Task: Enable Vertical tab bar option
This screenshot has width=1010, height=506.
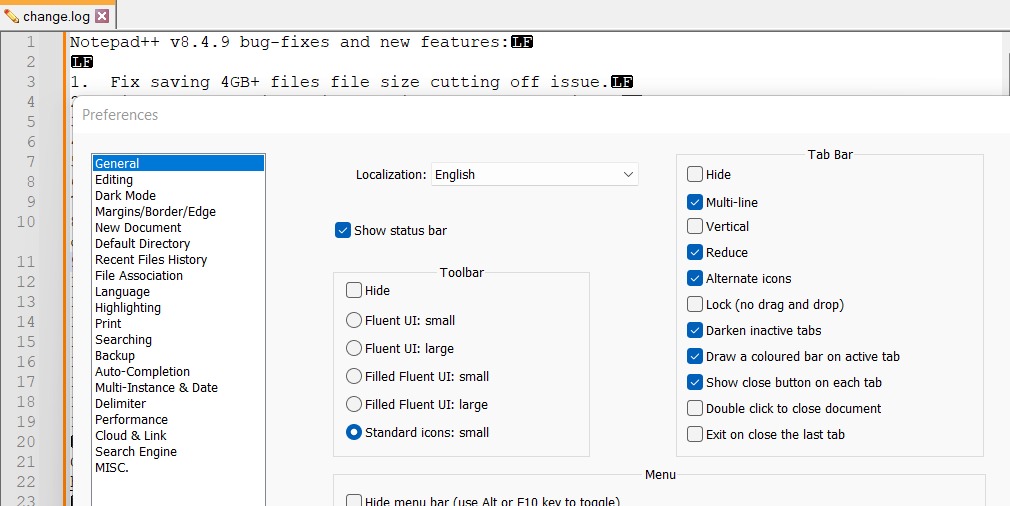Action: tap(695, 227)
